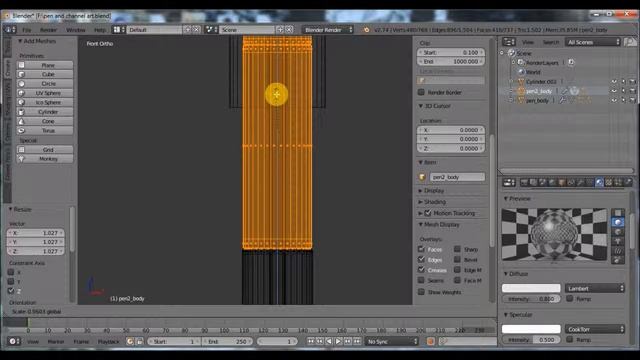This screenshot has width=640, height=360.
Task: Enable the Render Border checkbox
Action: pos(421,92)
